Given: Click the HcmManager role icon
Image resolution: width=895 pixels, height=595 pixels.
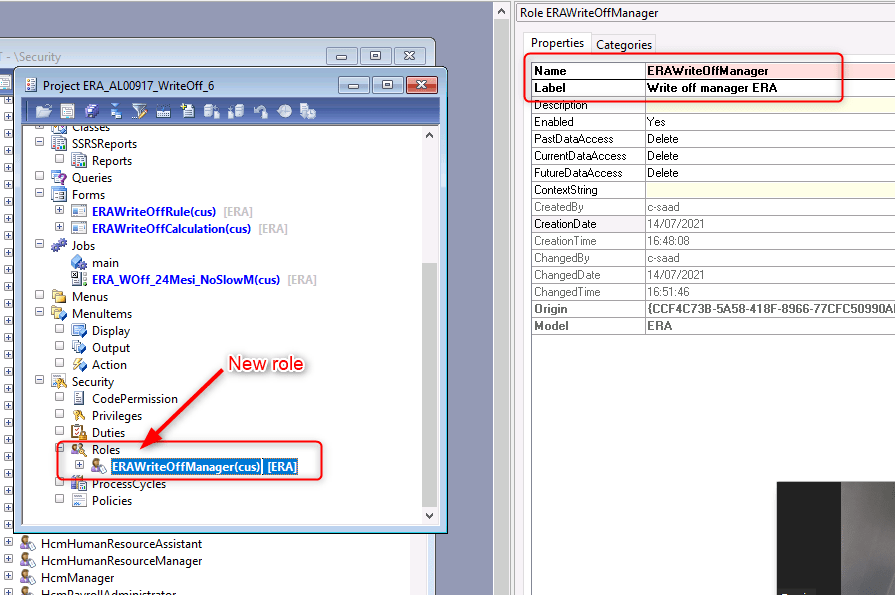Looking at the screenshot, I should [28, 578].
